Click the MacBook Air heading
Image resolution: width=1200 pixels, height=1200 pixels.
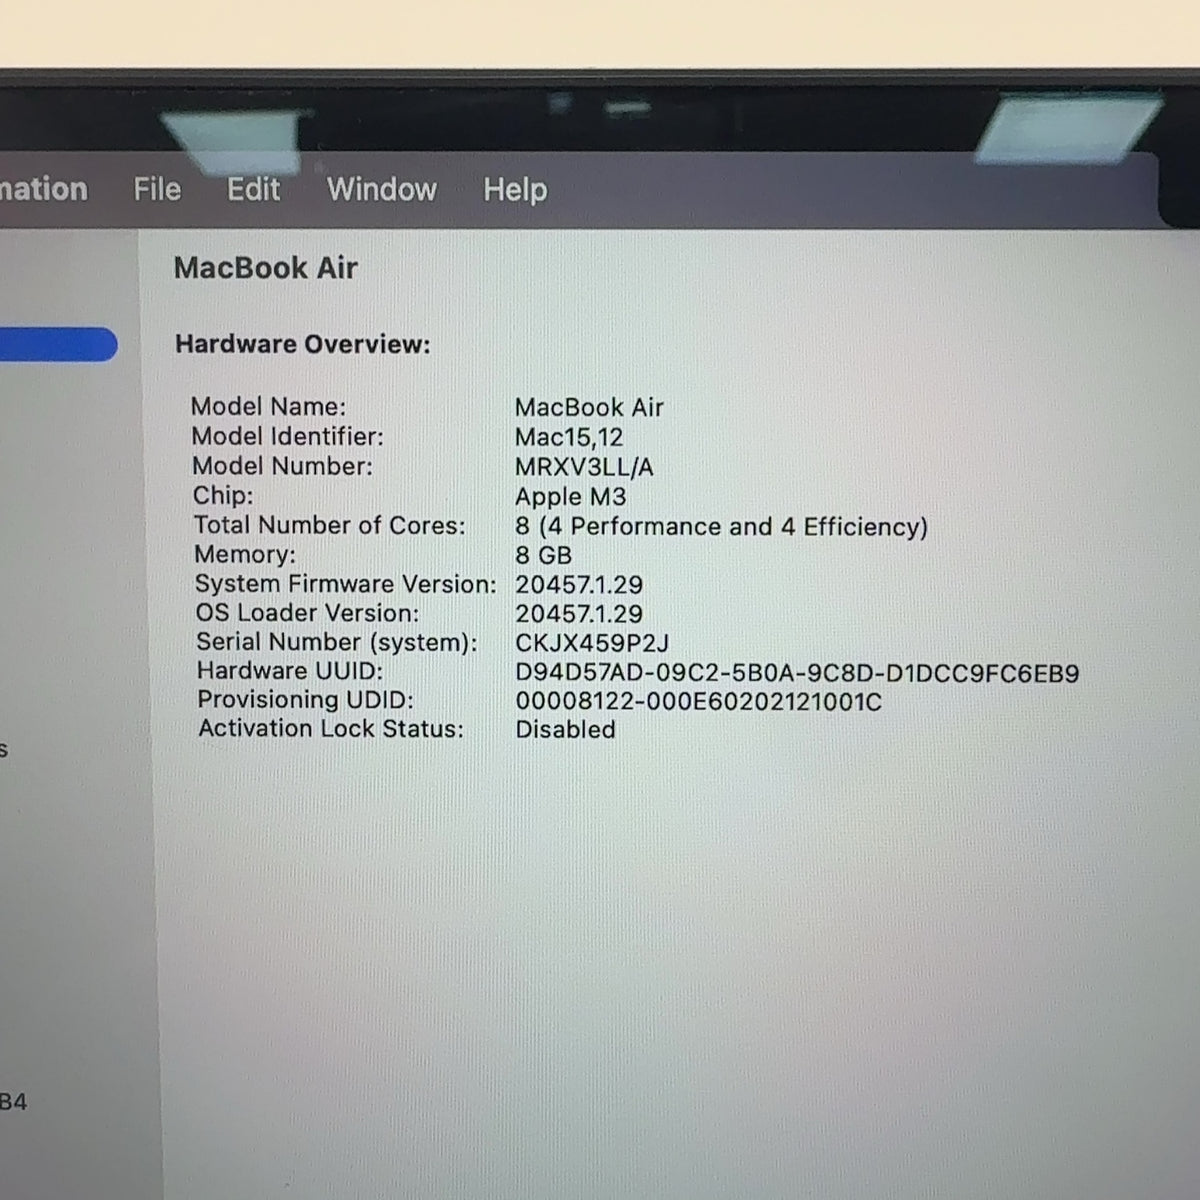point(265,268)
